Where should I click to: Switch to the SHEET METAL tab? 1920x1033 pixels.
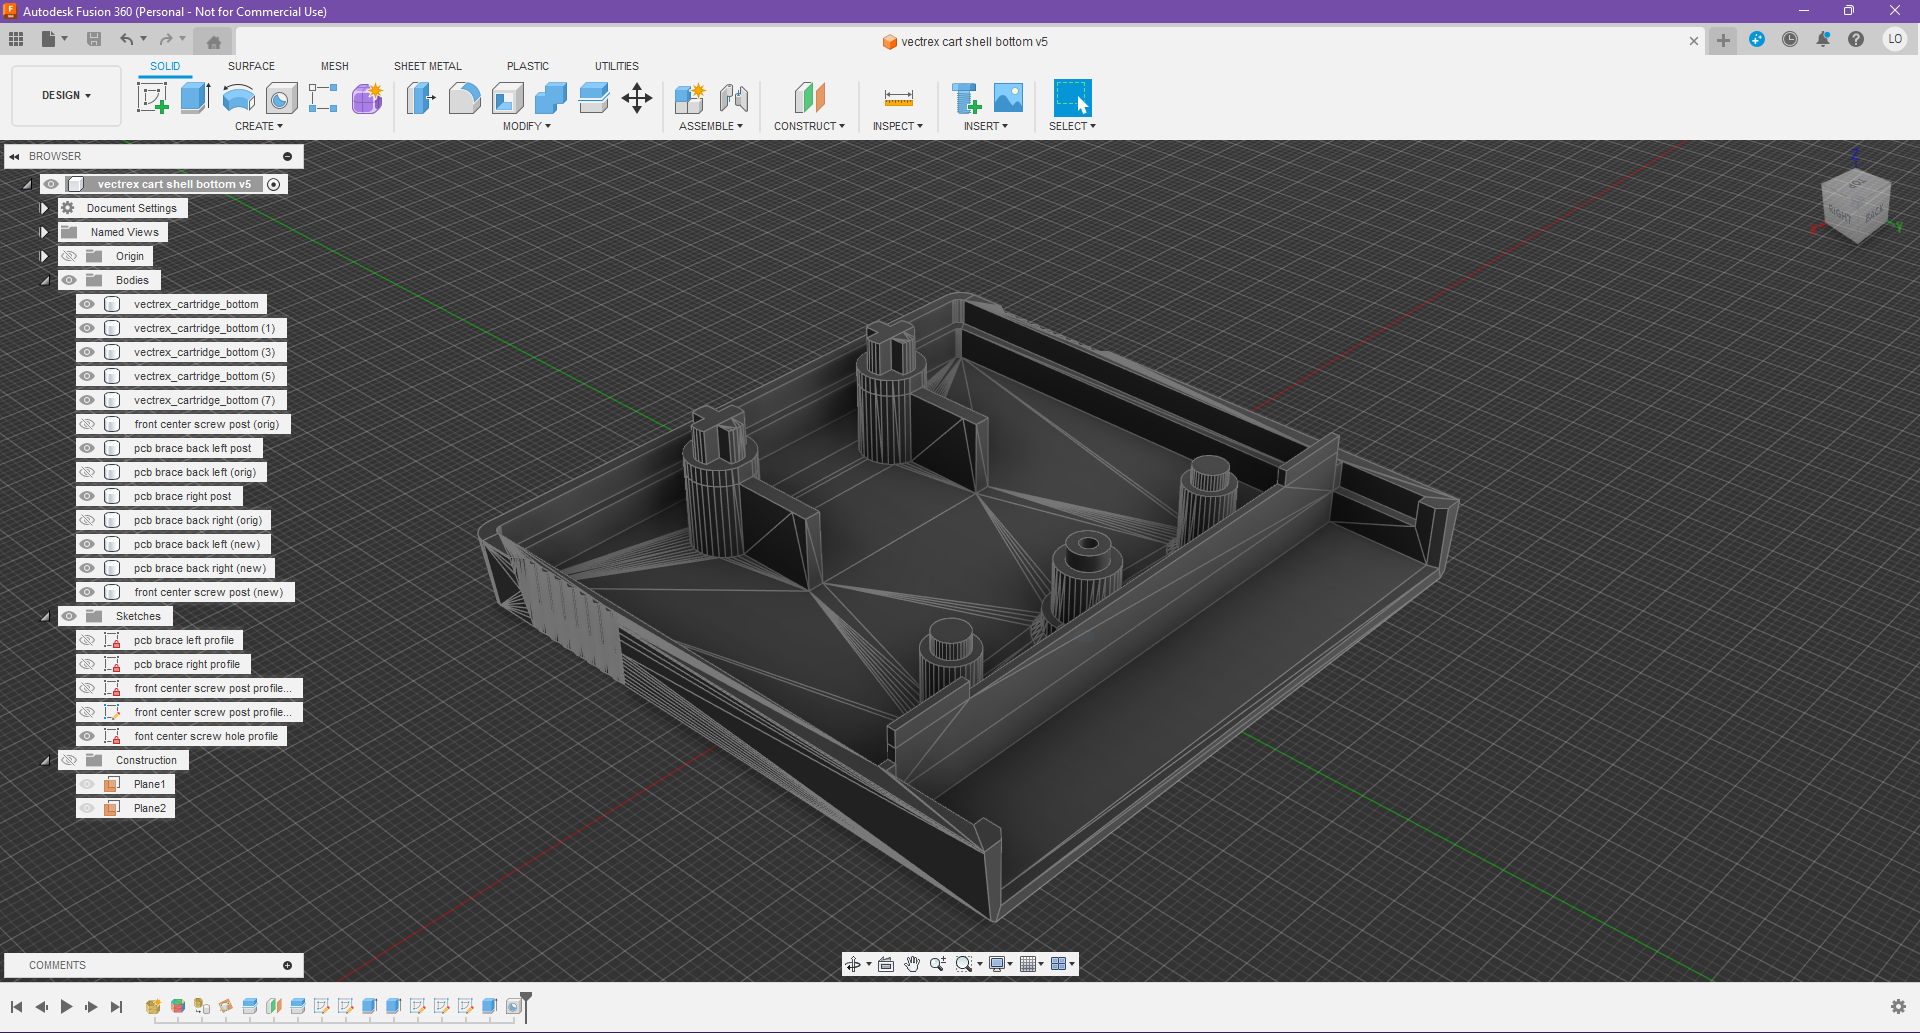pyautogui.click(x=427, y=66)
